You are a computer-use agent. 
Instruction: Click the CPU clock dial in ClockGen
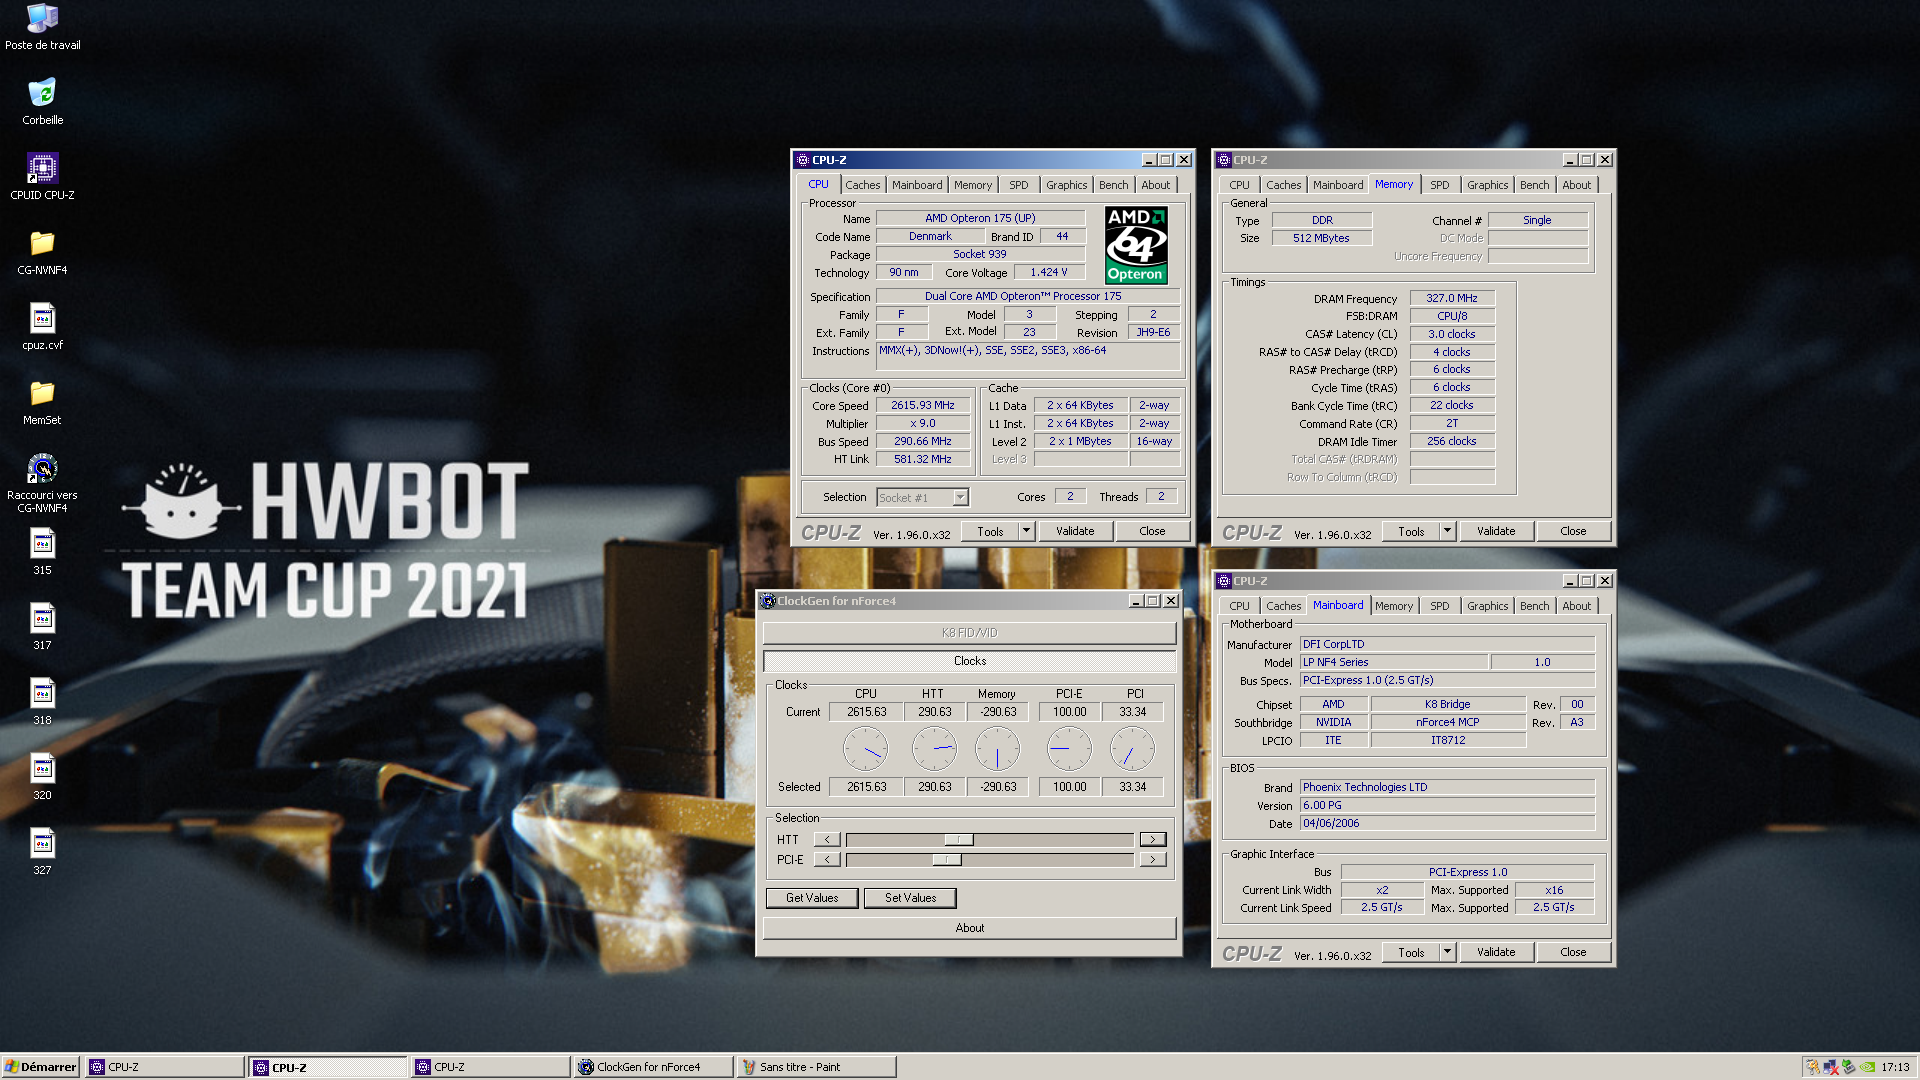[x=865, y=749]
